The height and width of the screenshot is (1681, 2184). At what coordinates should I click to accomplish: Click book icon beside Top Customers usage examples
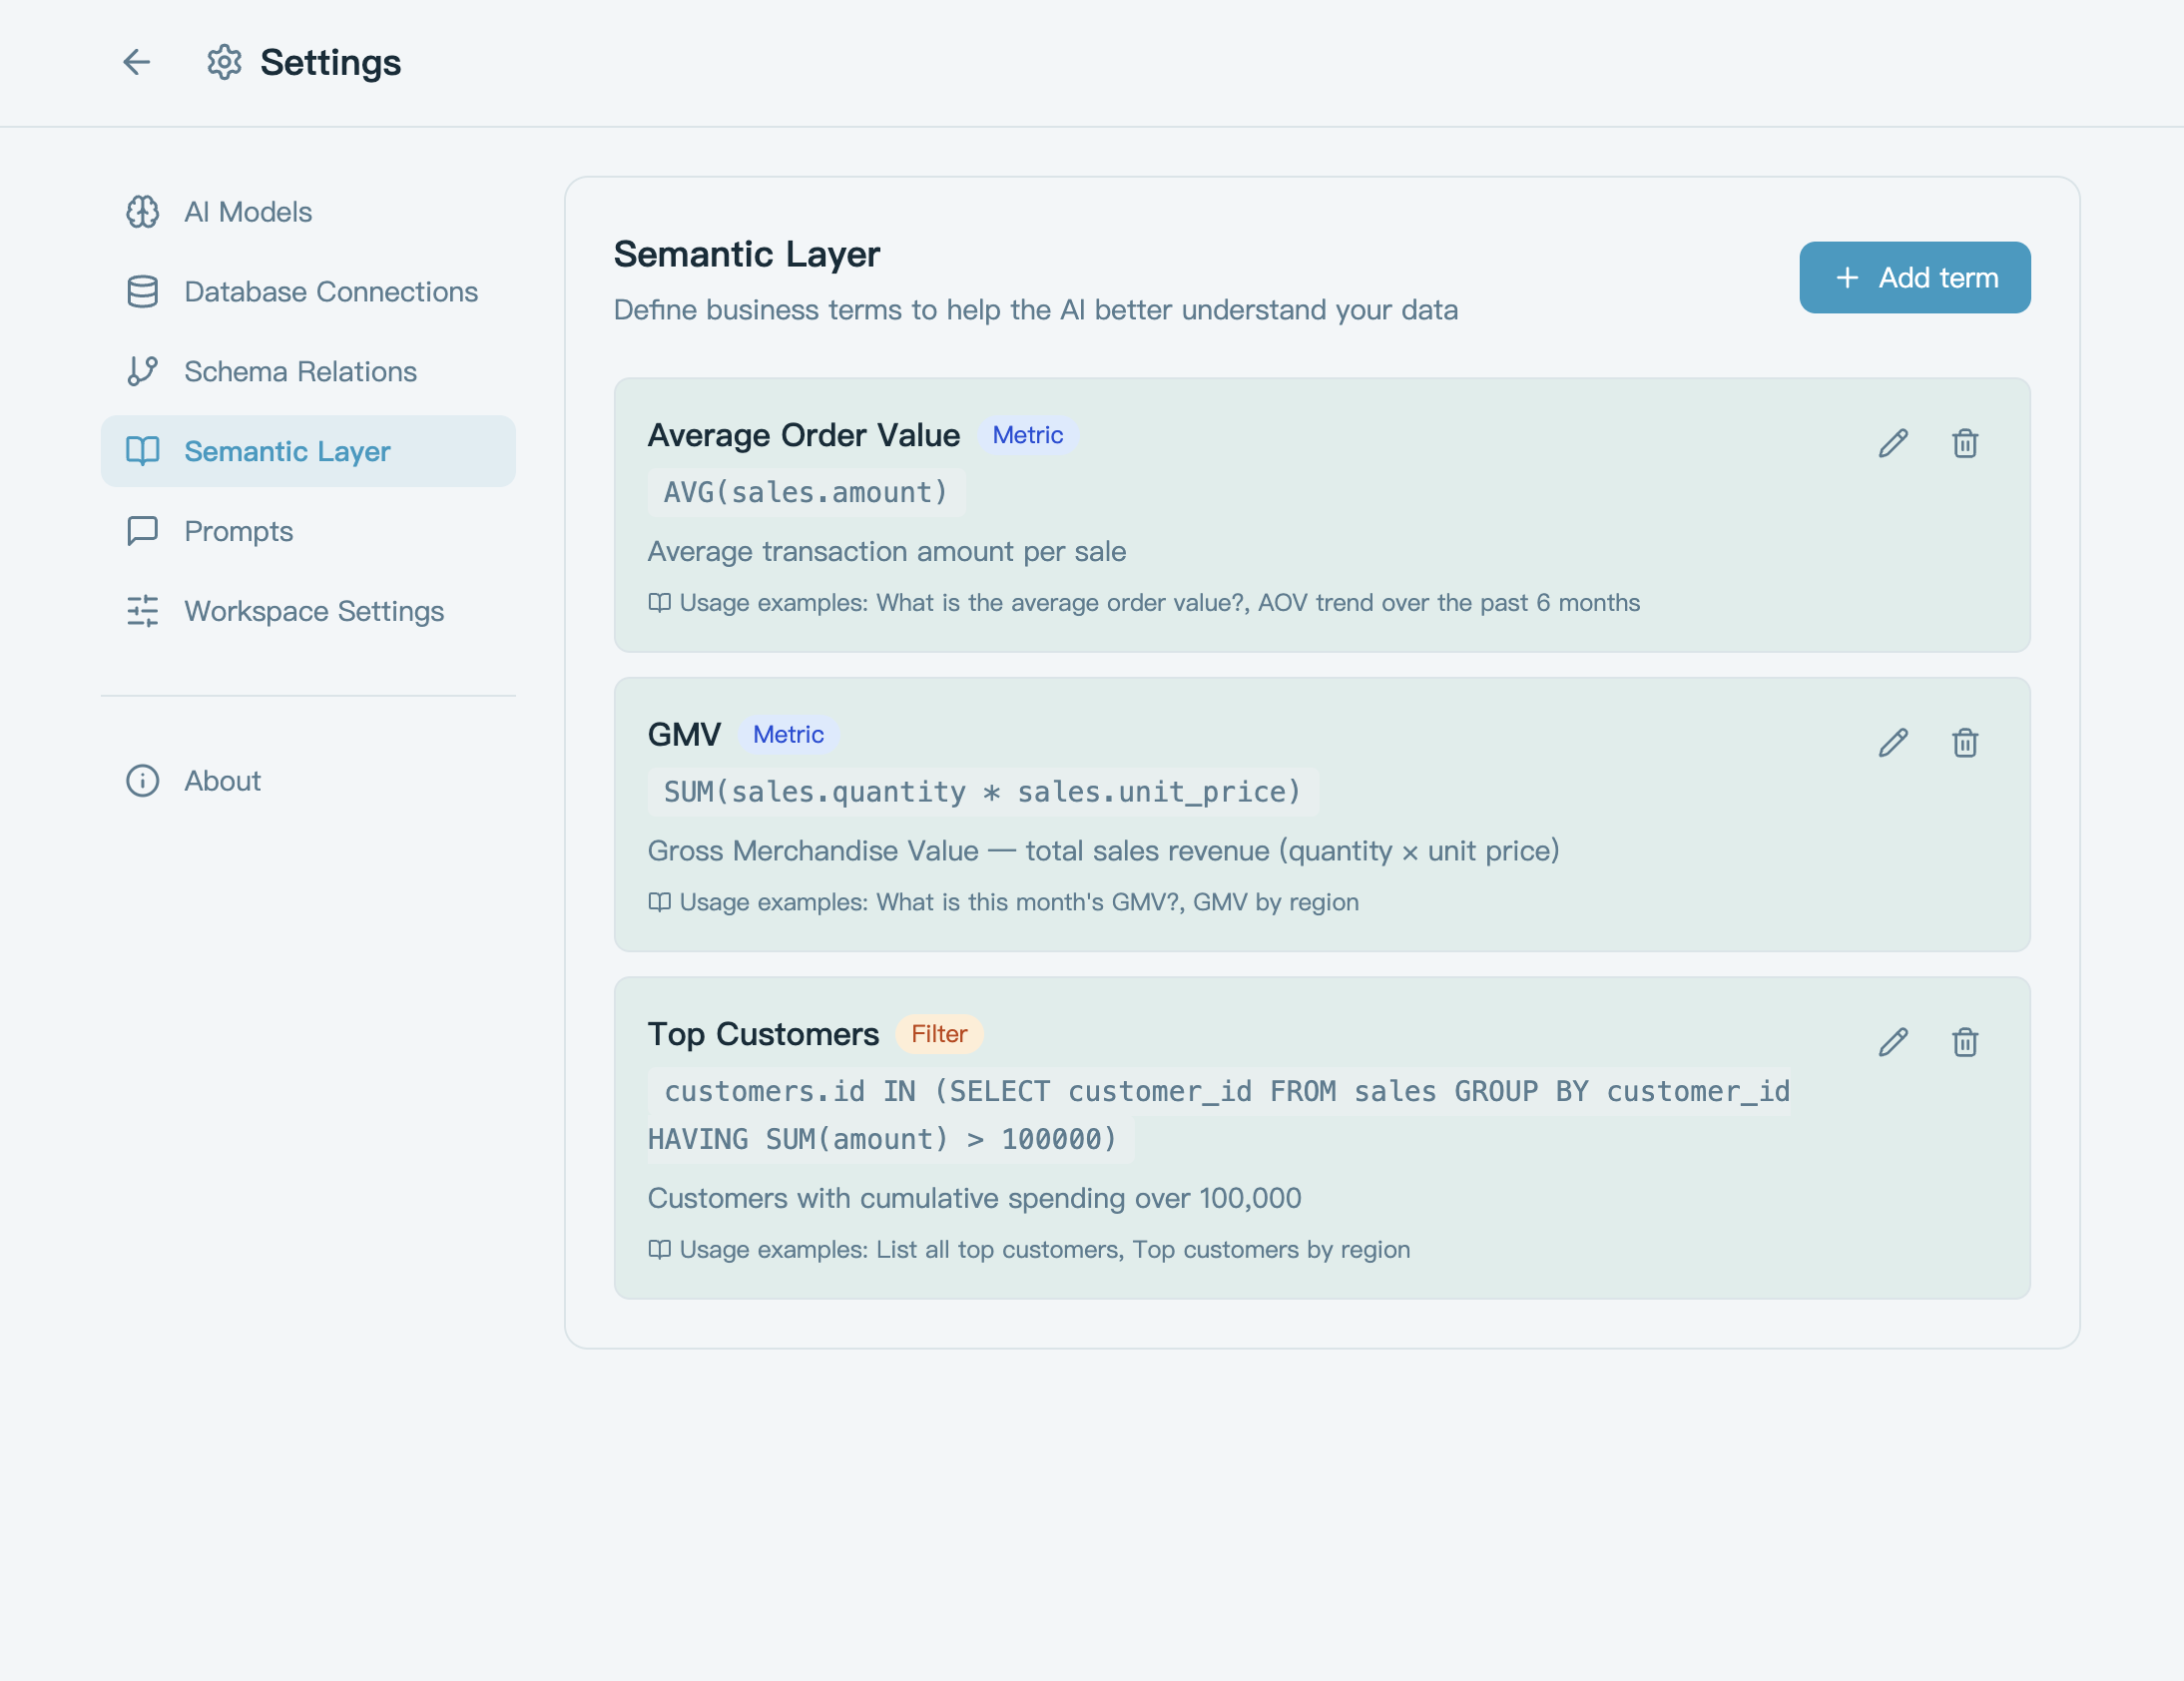tap(659, 1250)
